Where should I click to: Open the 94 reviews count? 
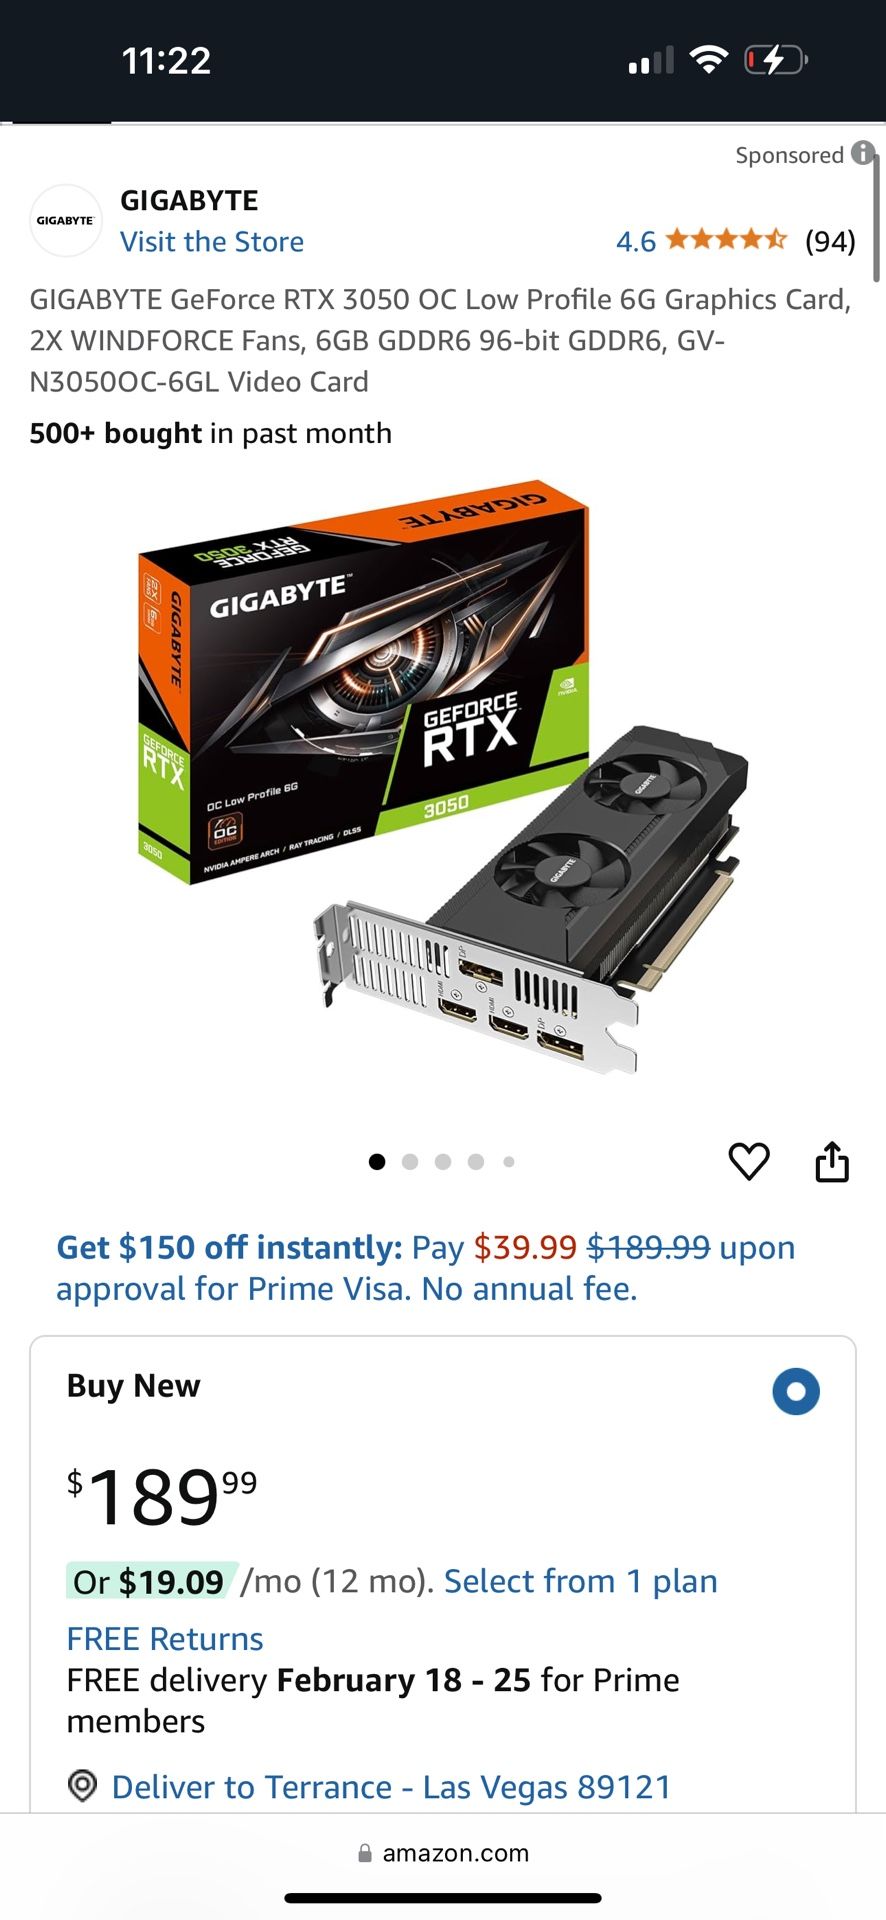pos(830,241)
